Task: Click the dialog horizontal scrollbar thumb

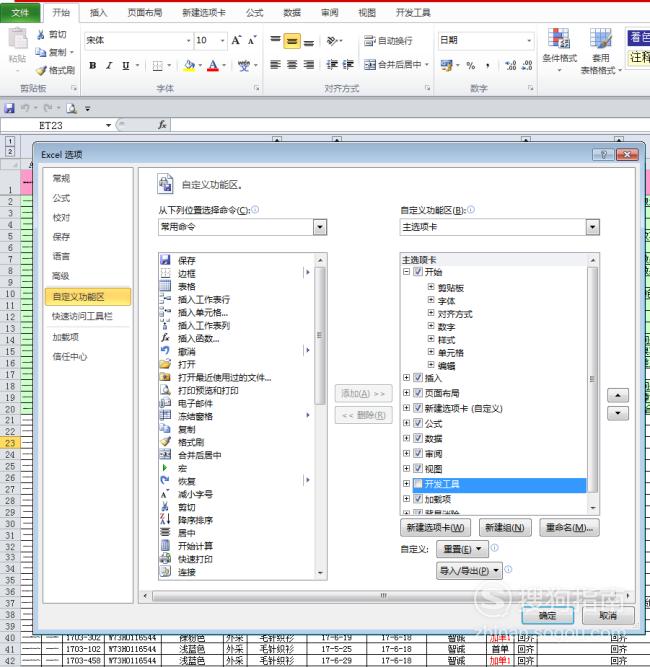Action: (383, 596)
